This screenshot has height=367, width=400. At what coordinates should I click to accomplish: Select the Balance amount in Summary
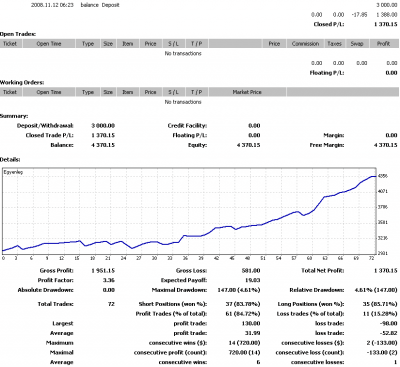pos(103,145)
